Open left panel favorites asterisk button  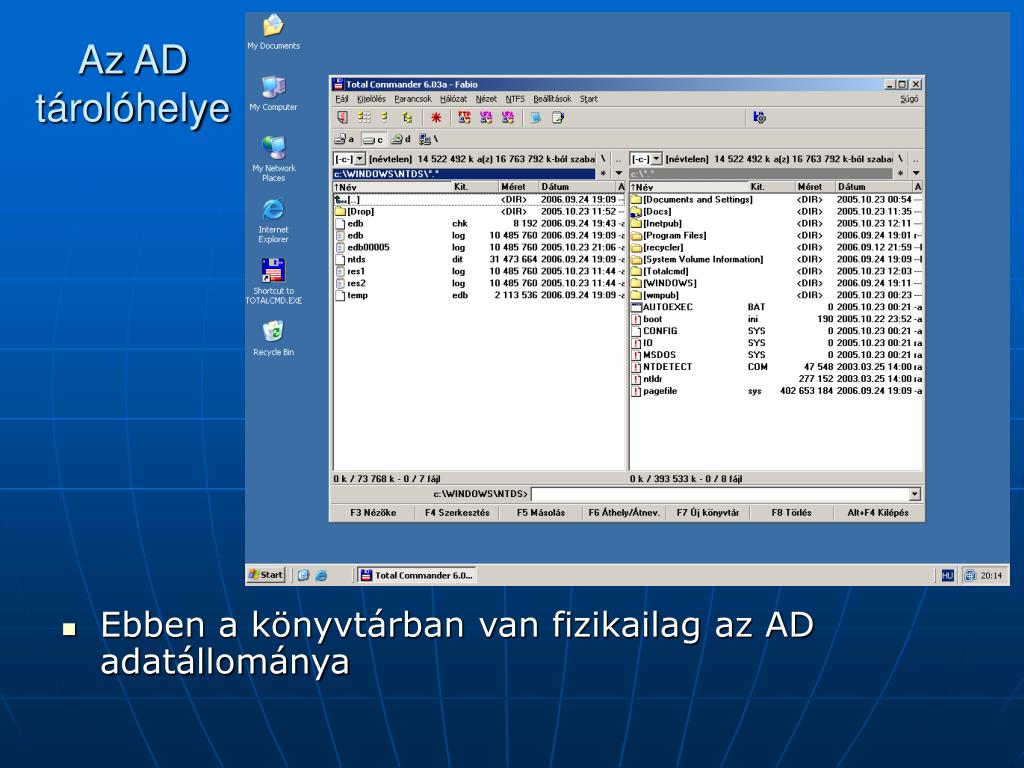point(603,173)
